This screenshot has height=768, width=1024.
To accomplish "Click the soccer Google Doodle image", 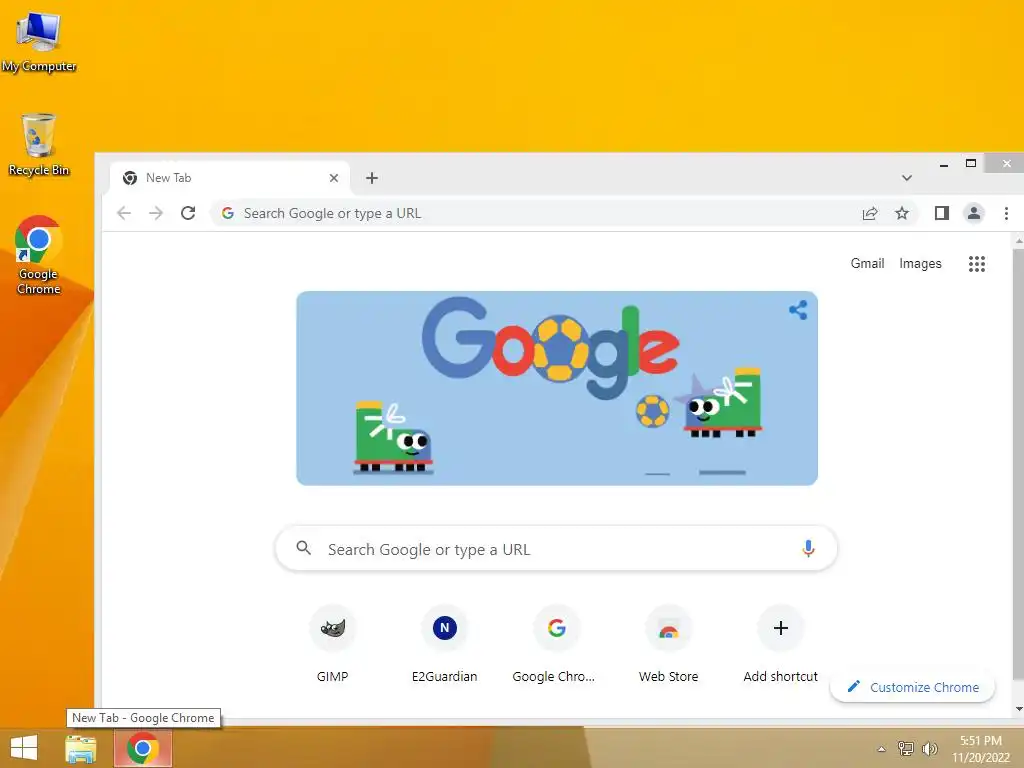I will pos(556,388).
